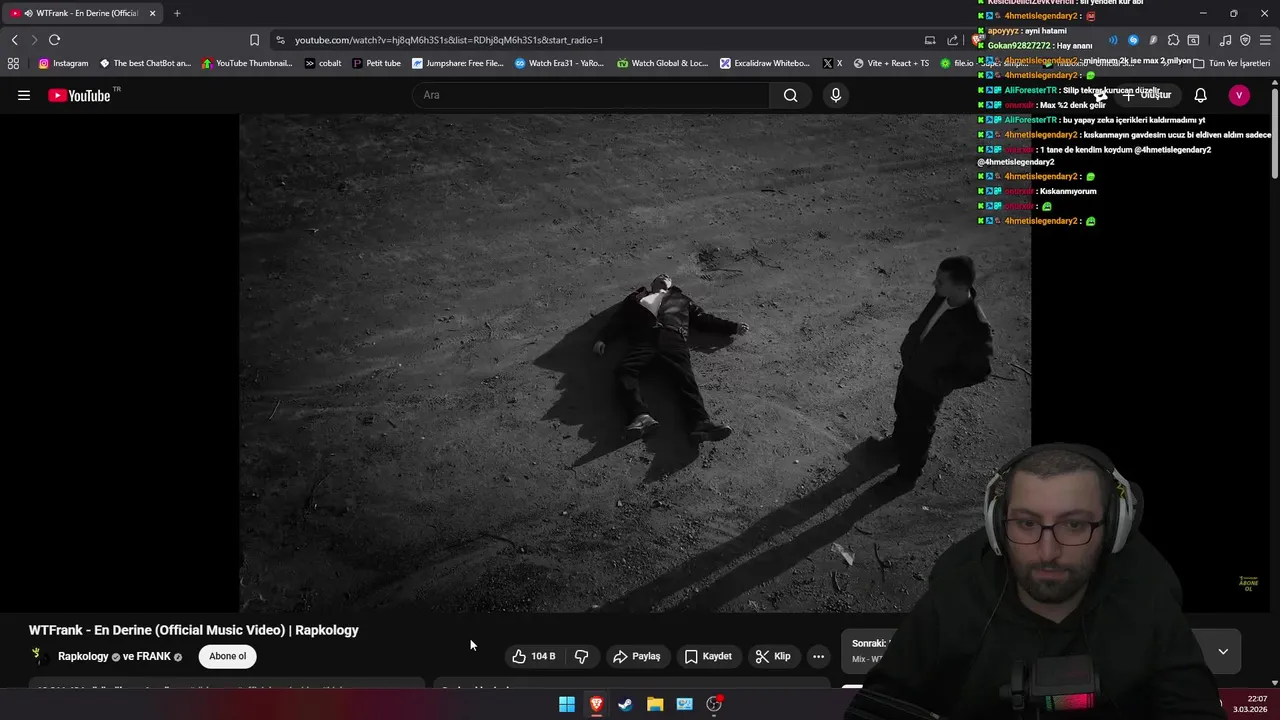The width and height of the screenshot is (1280, 720).
Task: Create a clip with Klip button
Action: coord(773,656)
